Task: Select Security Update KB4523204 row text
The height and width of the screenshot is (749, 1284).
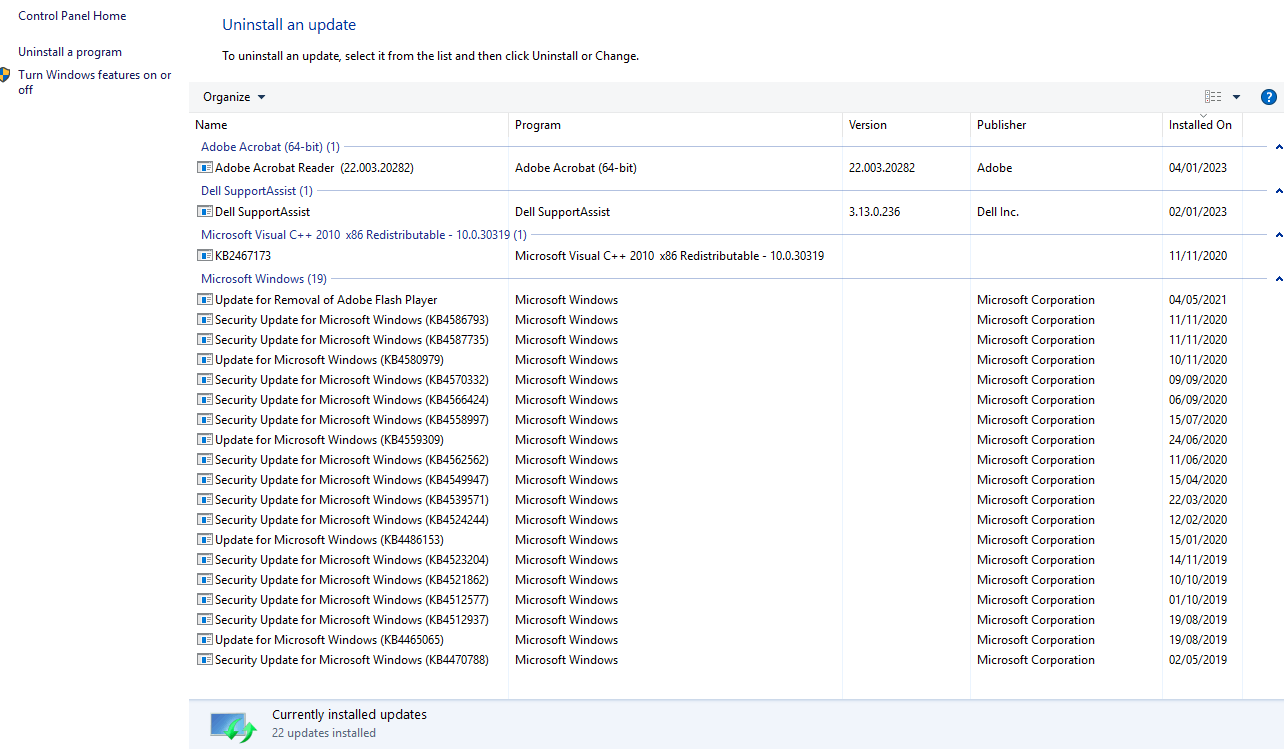Action: [352, 560]
